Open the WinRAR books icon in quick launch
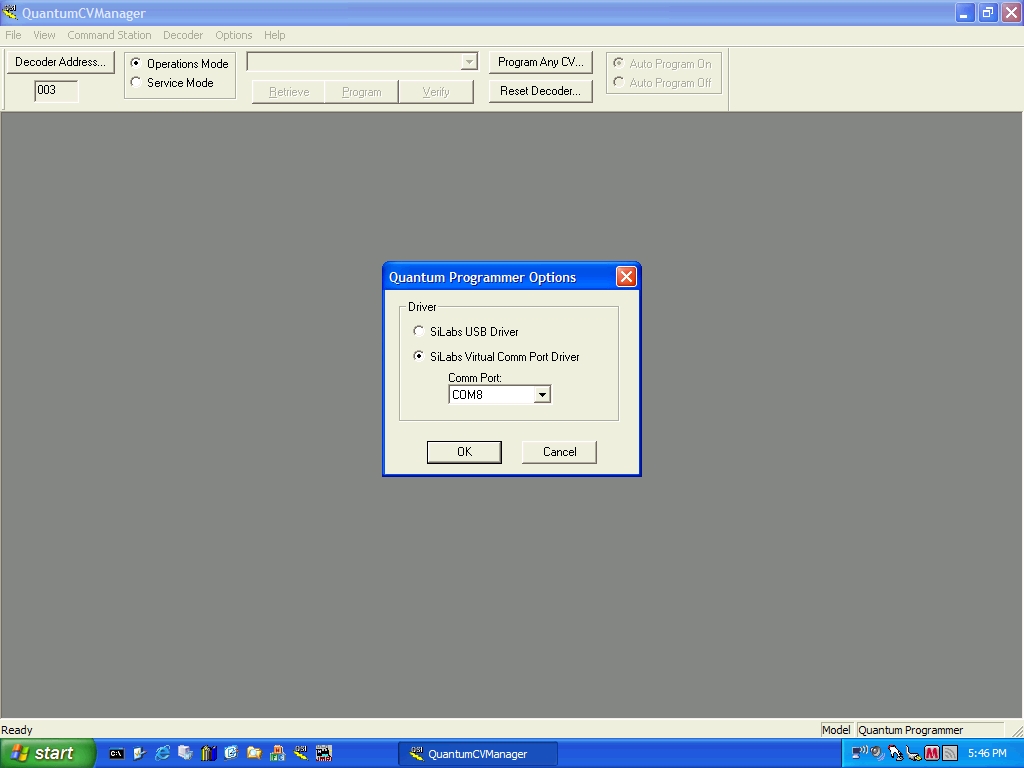 coord(208,753)
